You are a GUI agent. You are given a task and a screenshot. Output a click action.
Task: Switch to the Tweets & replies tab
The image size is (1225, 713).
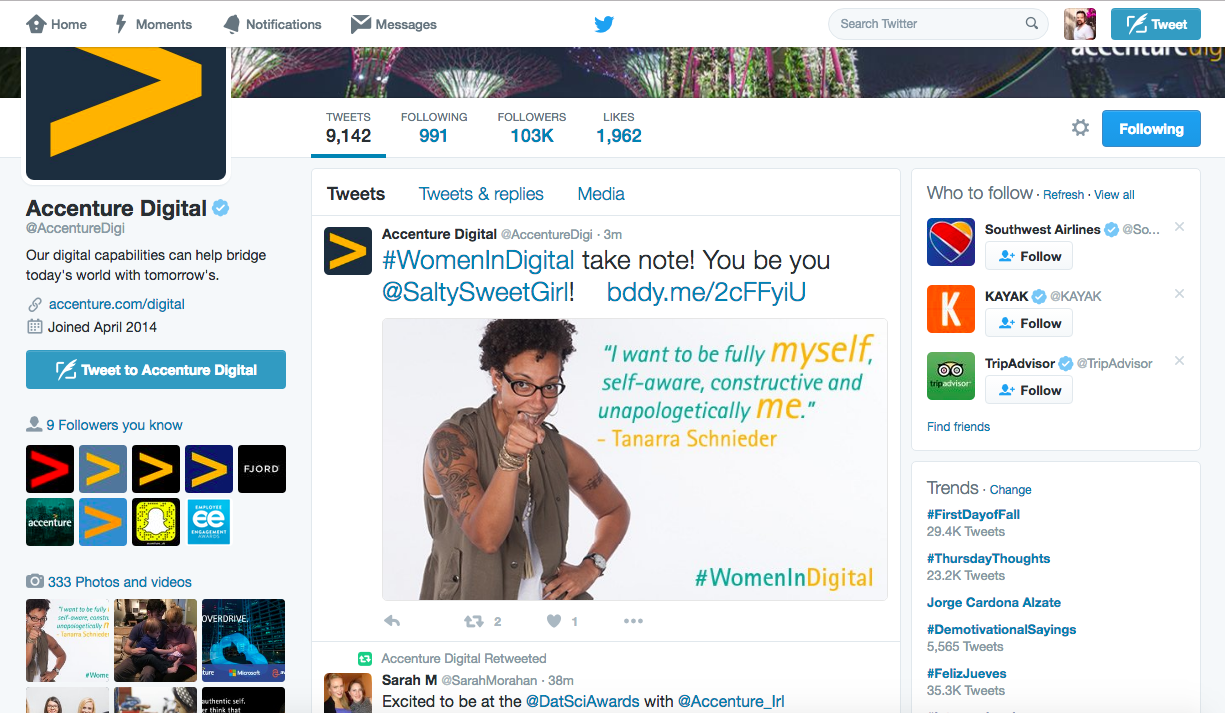coord(481,194)
